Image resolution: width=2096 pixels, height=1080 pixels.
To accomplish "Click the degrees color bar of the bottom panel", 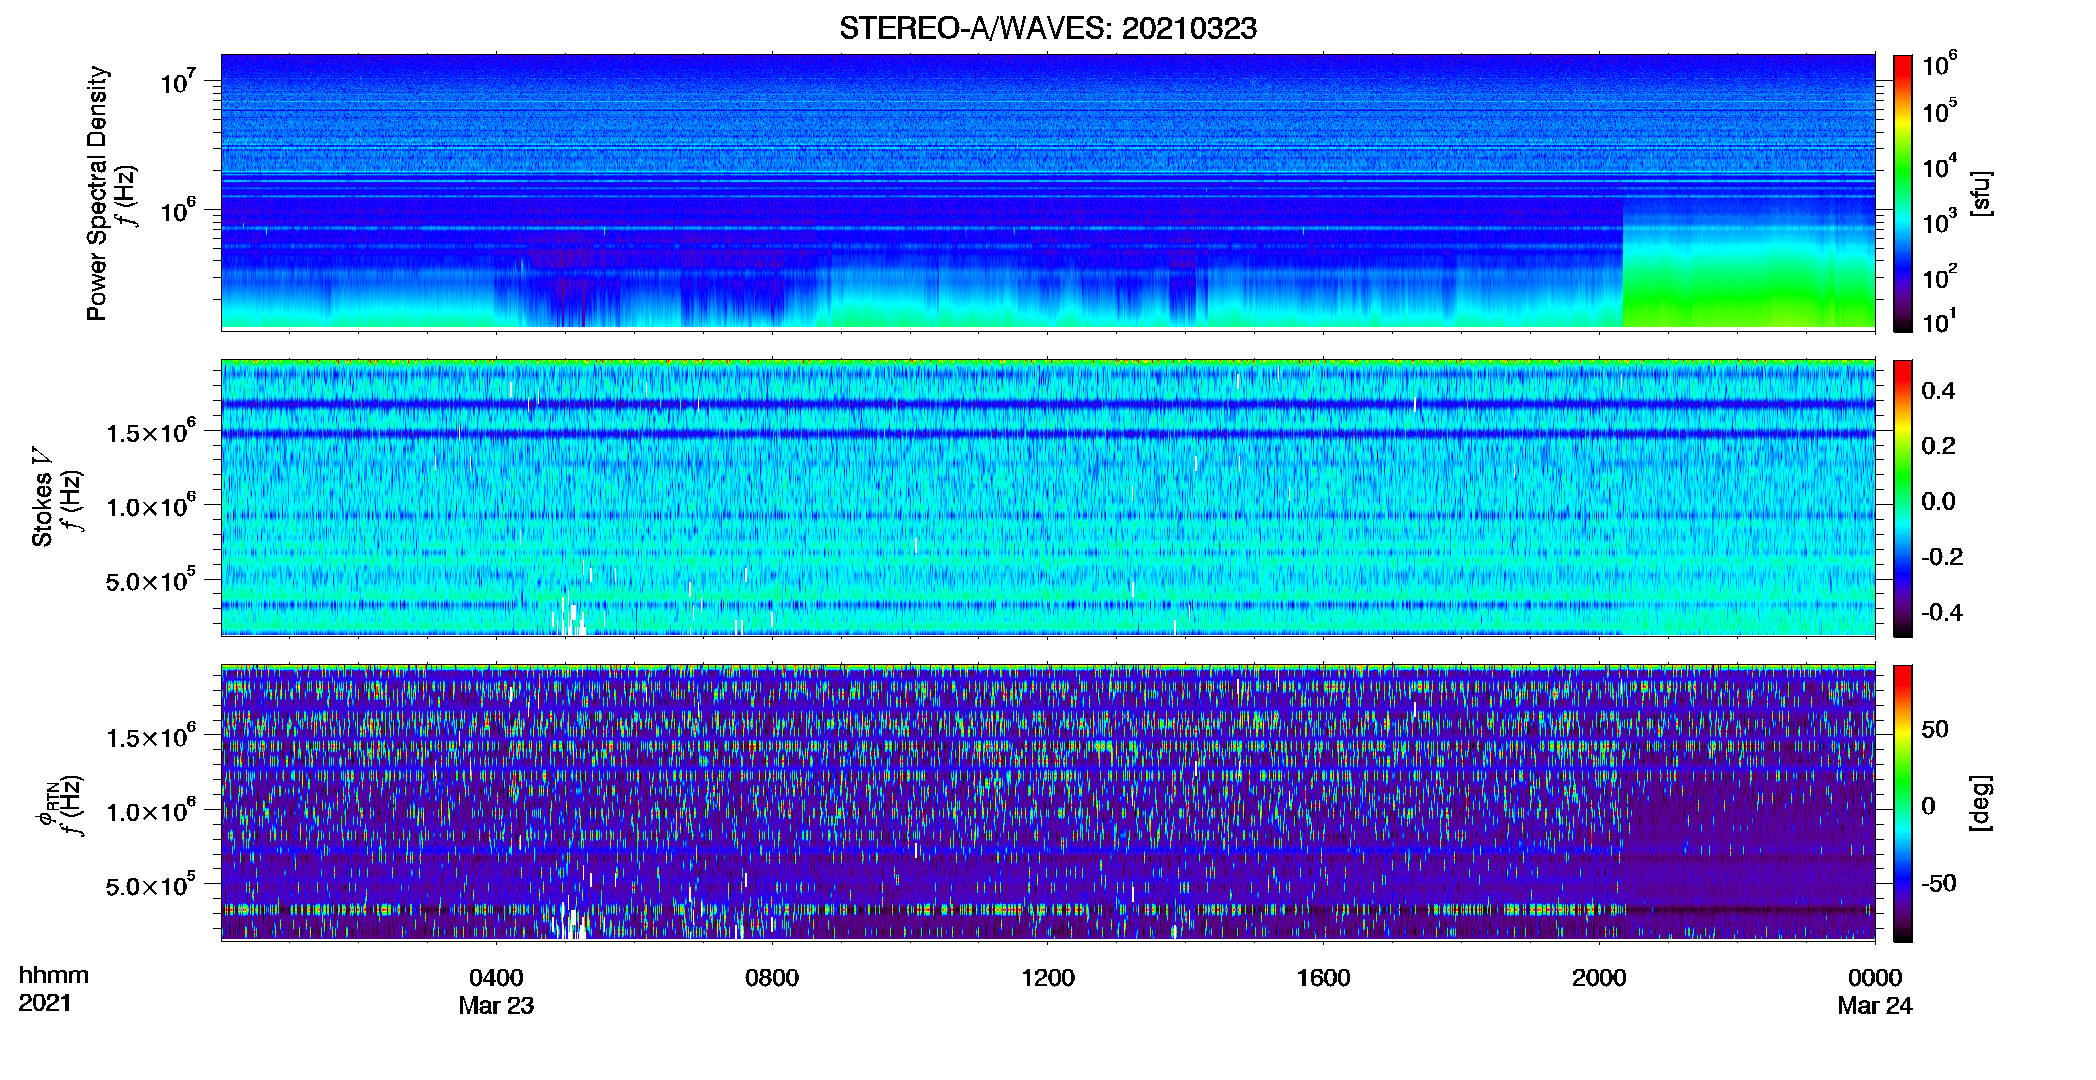I will tap(1902, 803).
